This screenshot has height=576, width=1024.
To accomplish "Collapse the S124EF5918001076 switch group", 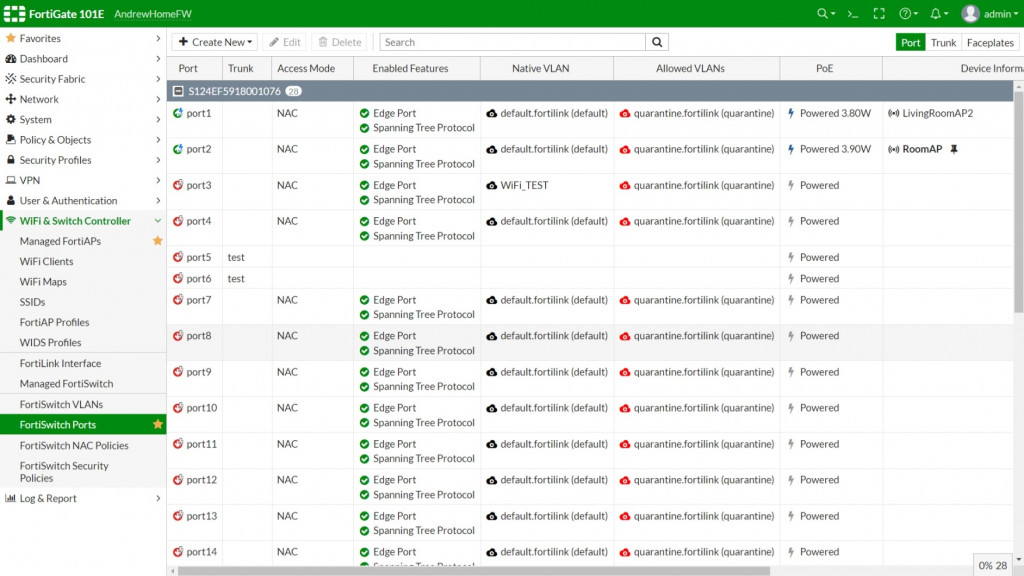I will tap(178, 91).
